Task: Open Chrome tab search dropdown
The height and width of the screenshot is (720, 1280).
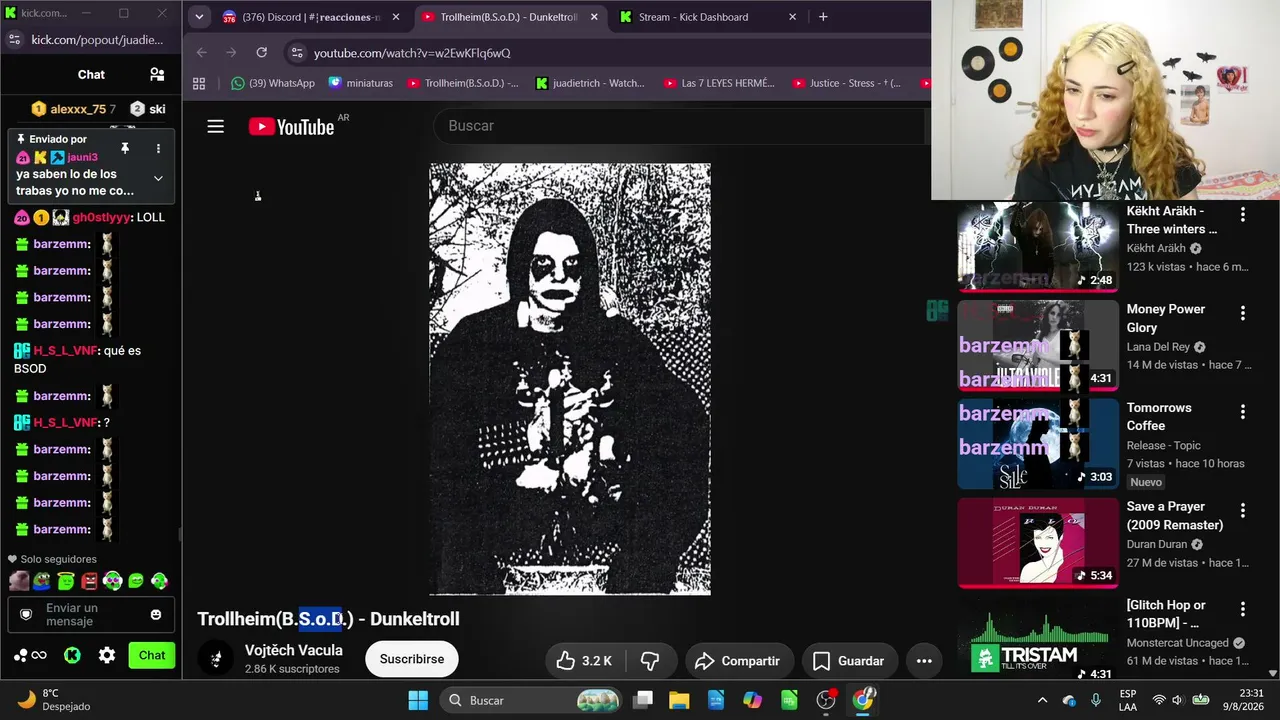Action: coord(199,17)
